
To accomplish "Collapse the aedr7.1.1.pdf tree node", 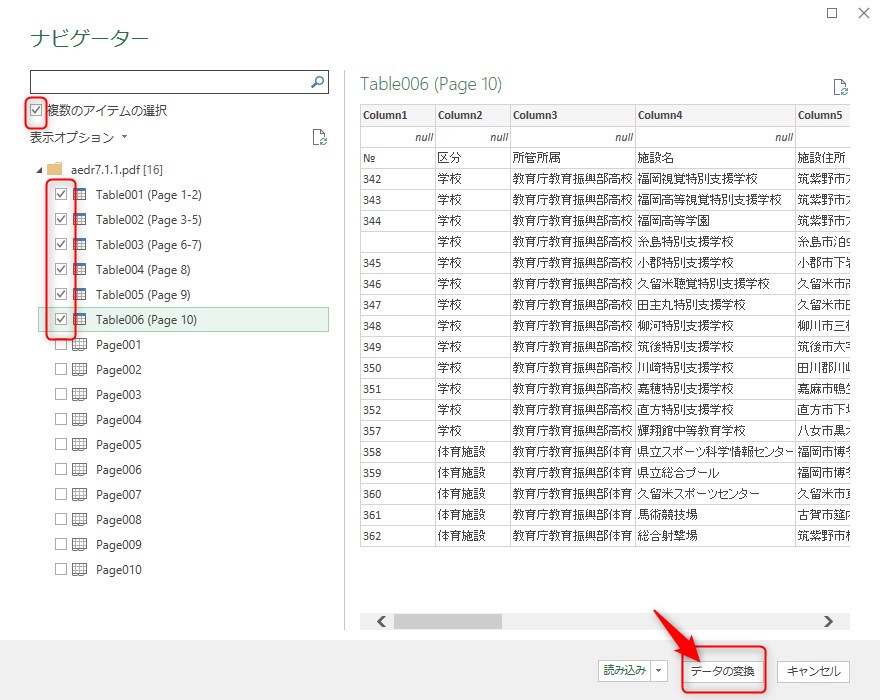I will (x=39, y=169).
